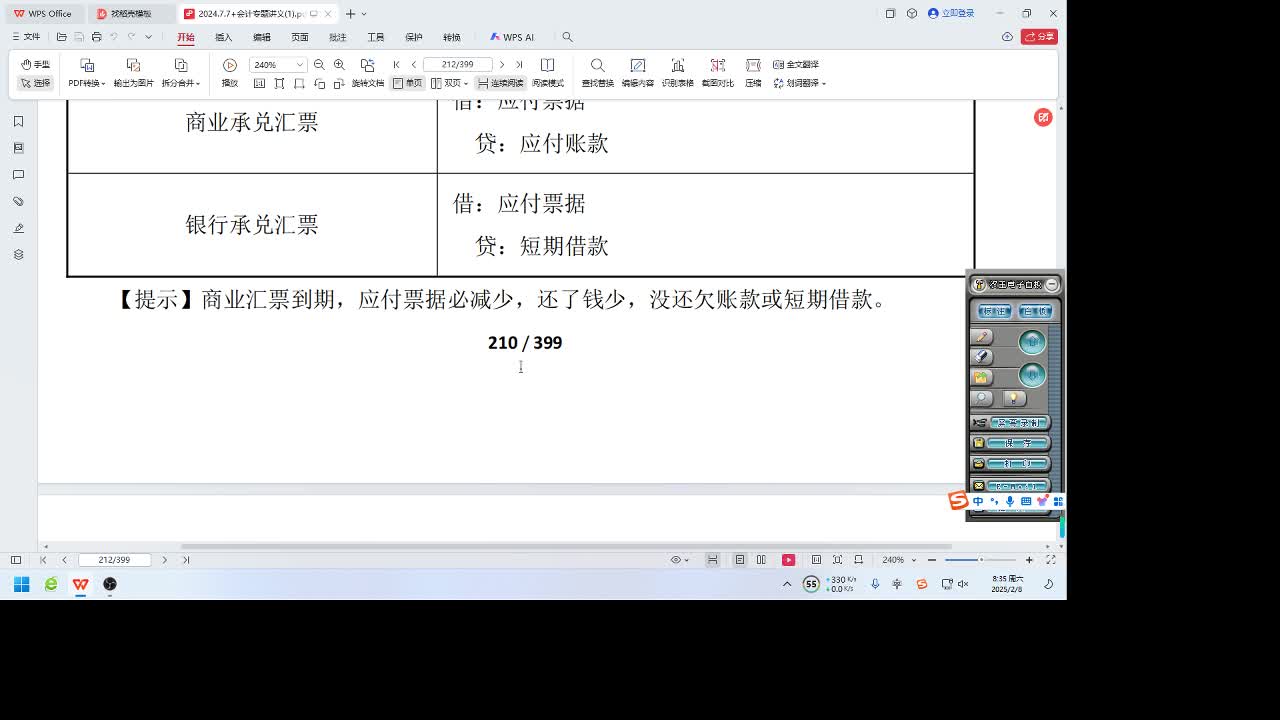Click the 全文翻译 full translation button

[x=796, y=65]
